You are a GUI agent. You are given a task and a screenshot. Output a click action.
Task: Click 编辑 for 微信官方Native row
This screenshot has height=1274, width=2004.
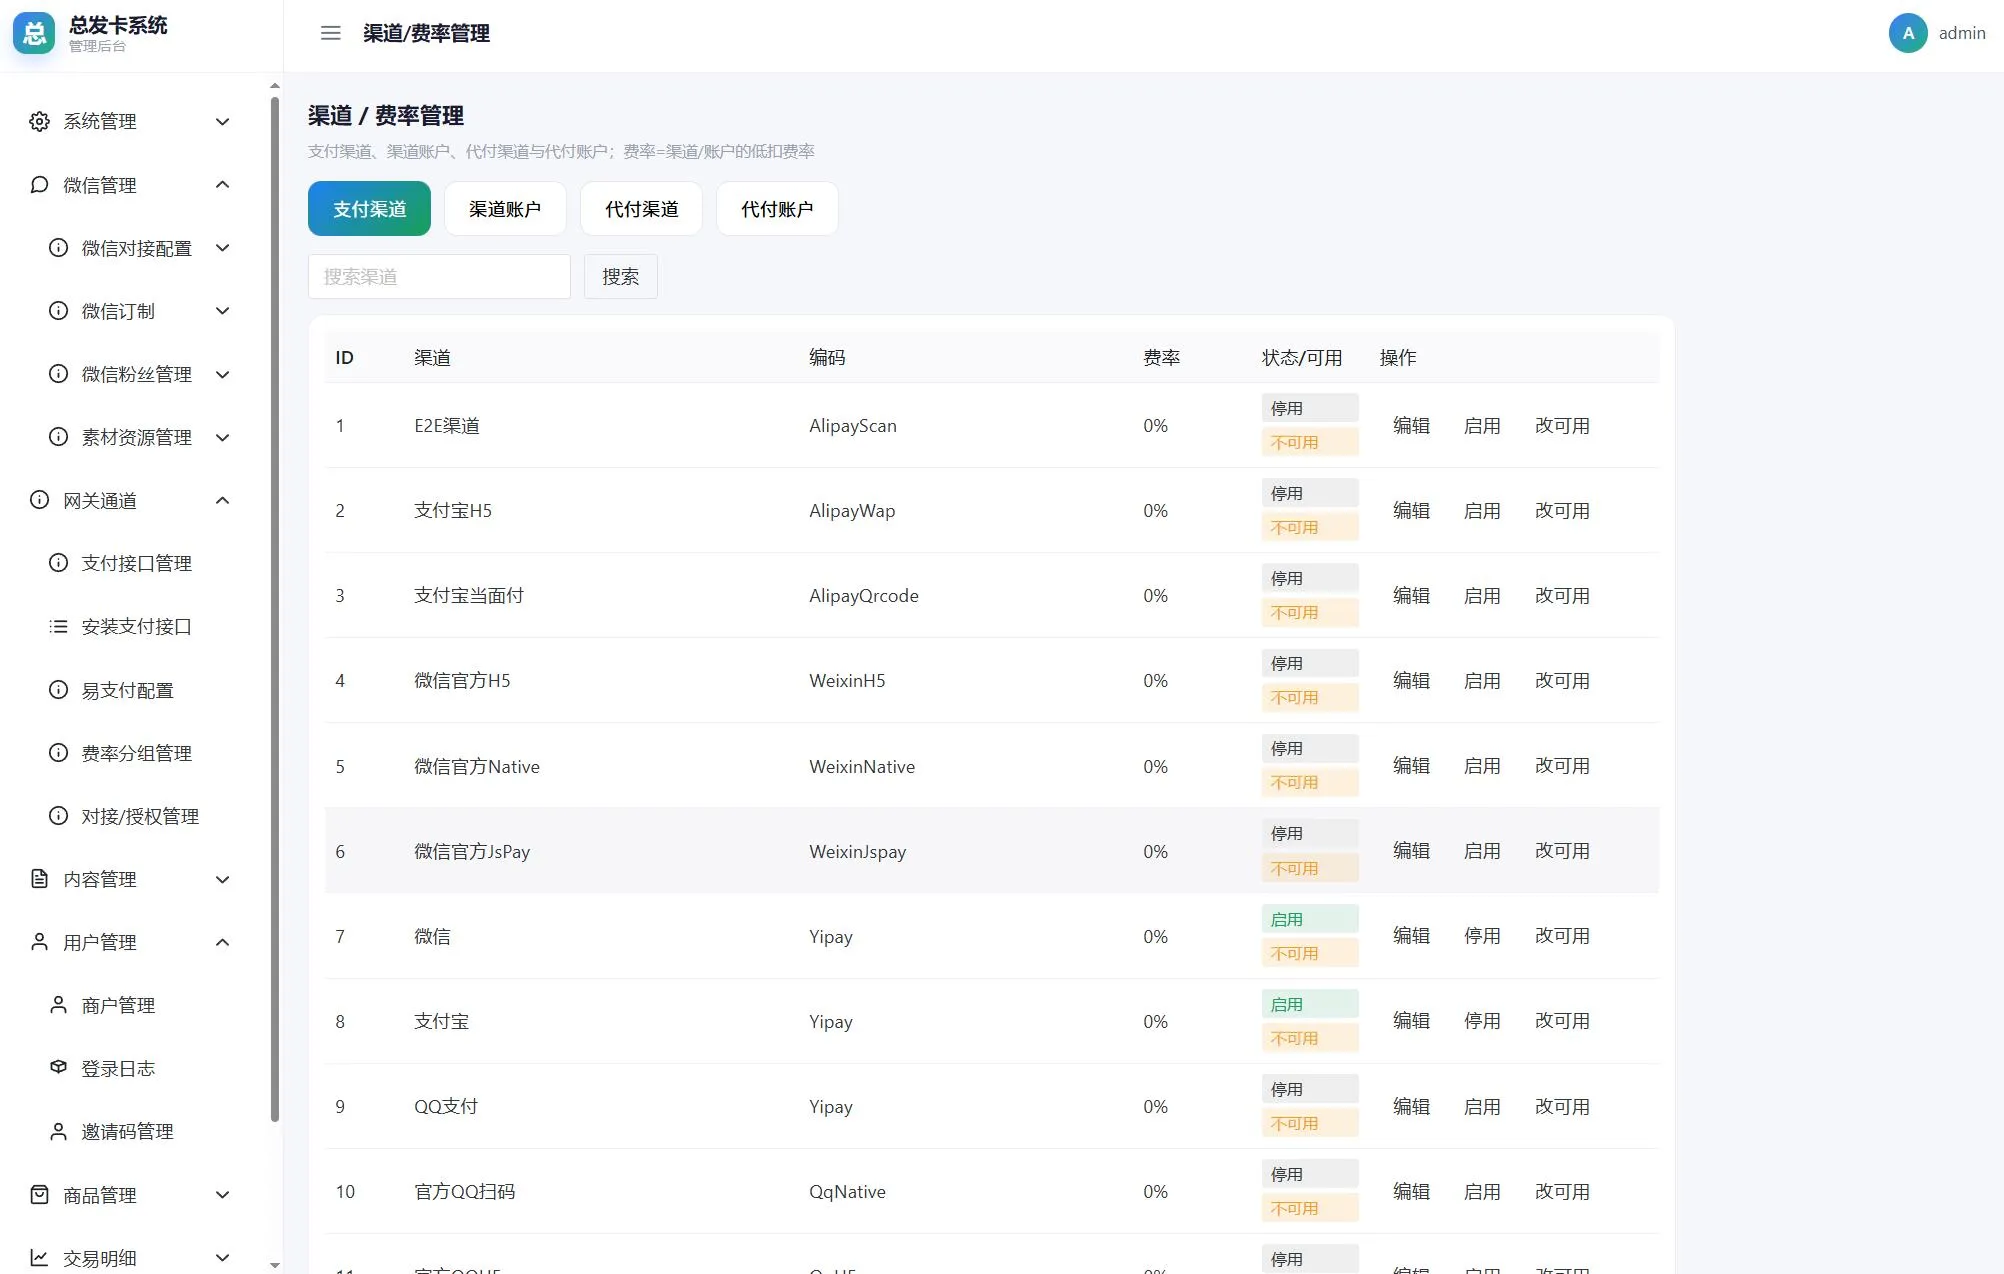(x=1411, y=765)
